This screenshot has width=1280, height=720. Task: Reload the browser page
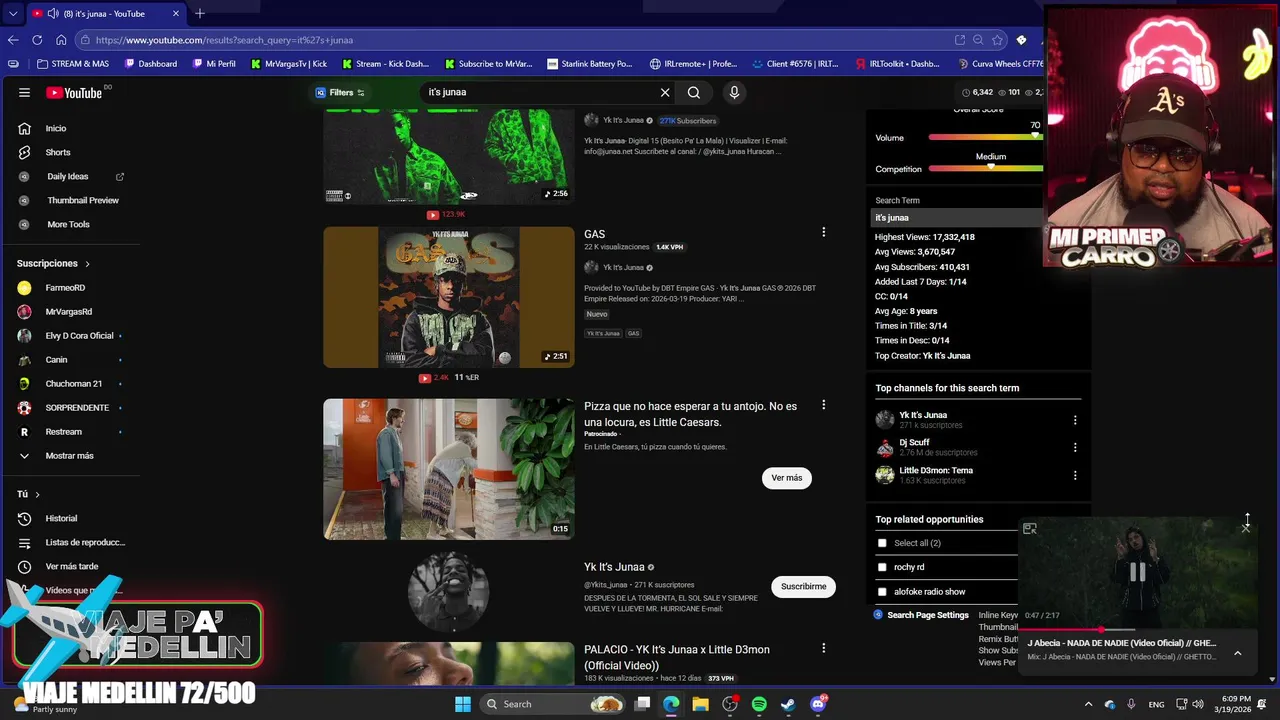37,40
